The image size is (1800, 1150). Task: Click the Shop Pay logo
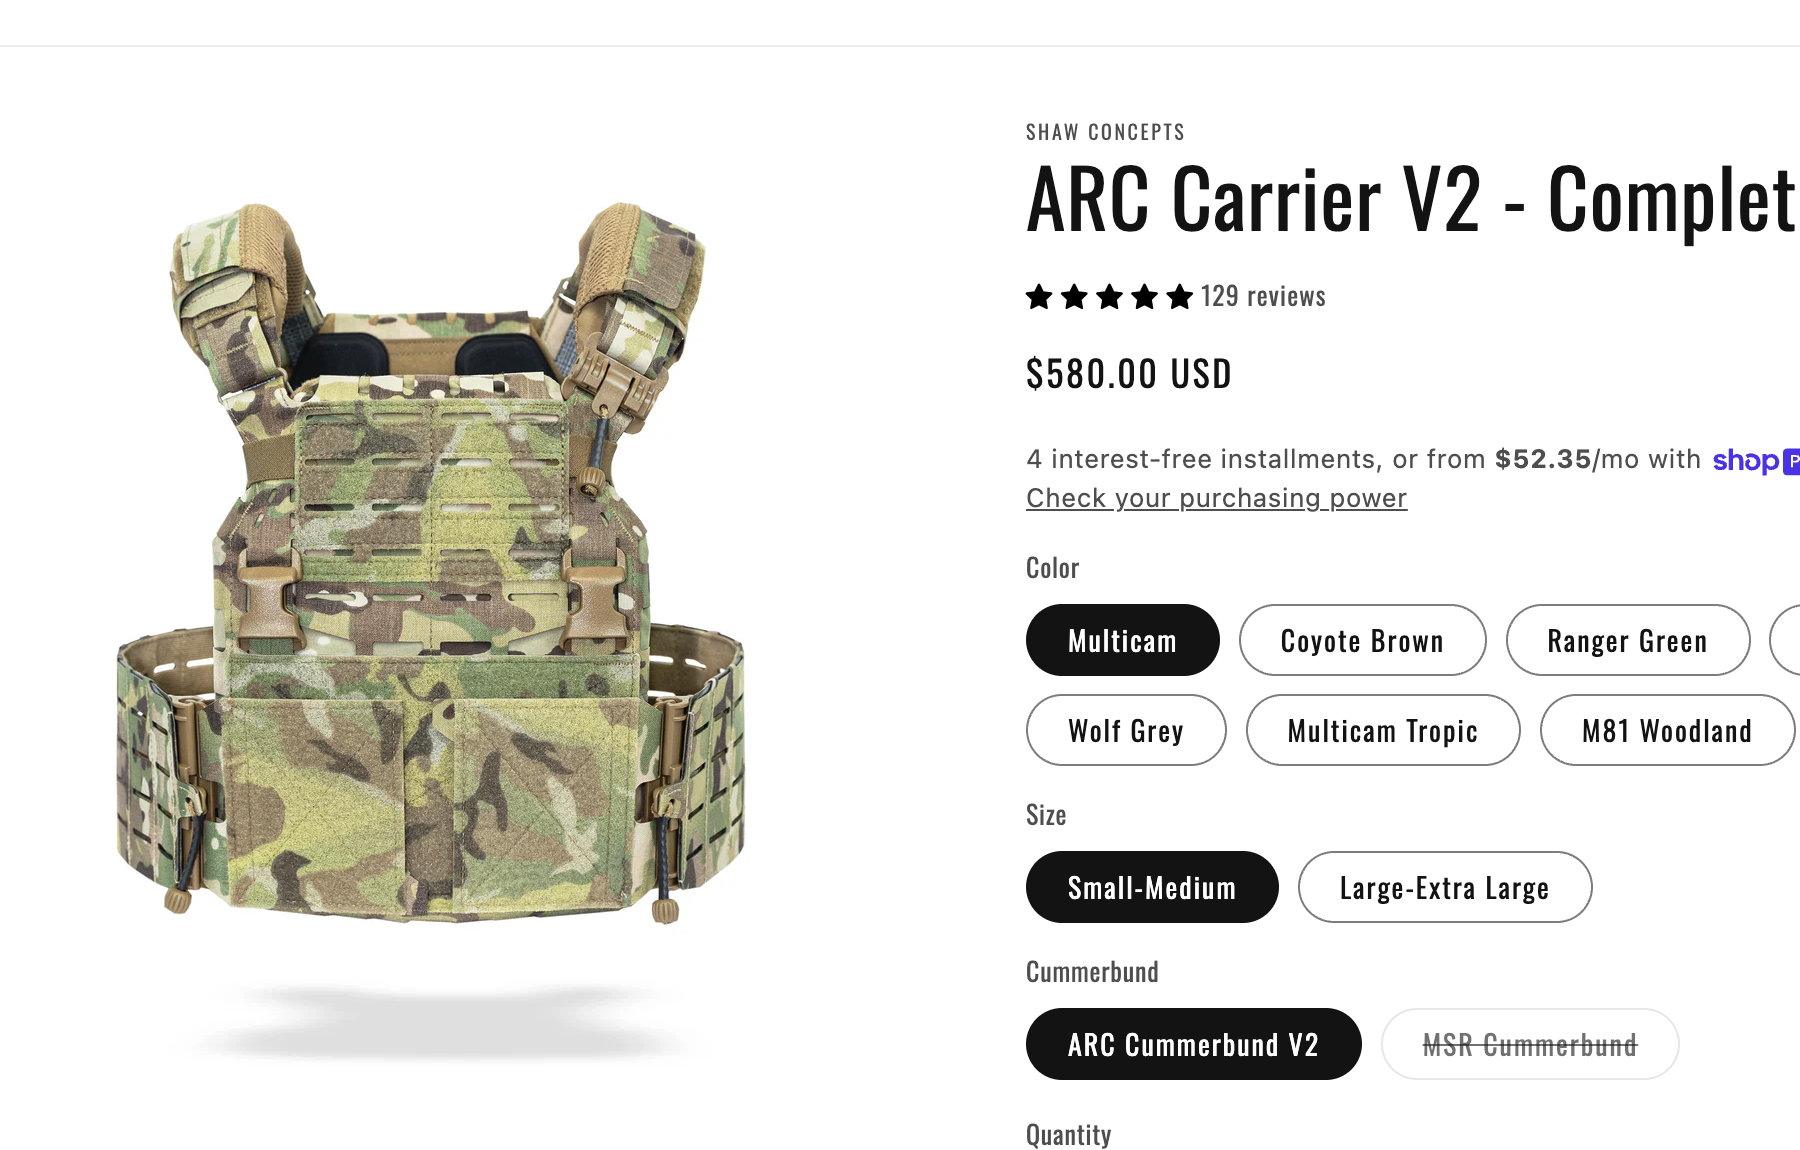click(1755, 460)
